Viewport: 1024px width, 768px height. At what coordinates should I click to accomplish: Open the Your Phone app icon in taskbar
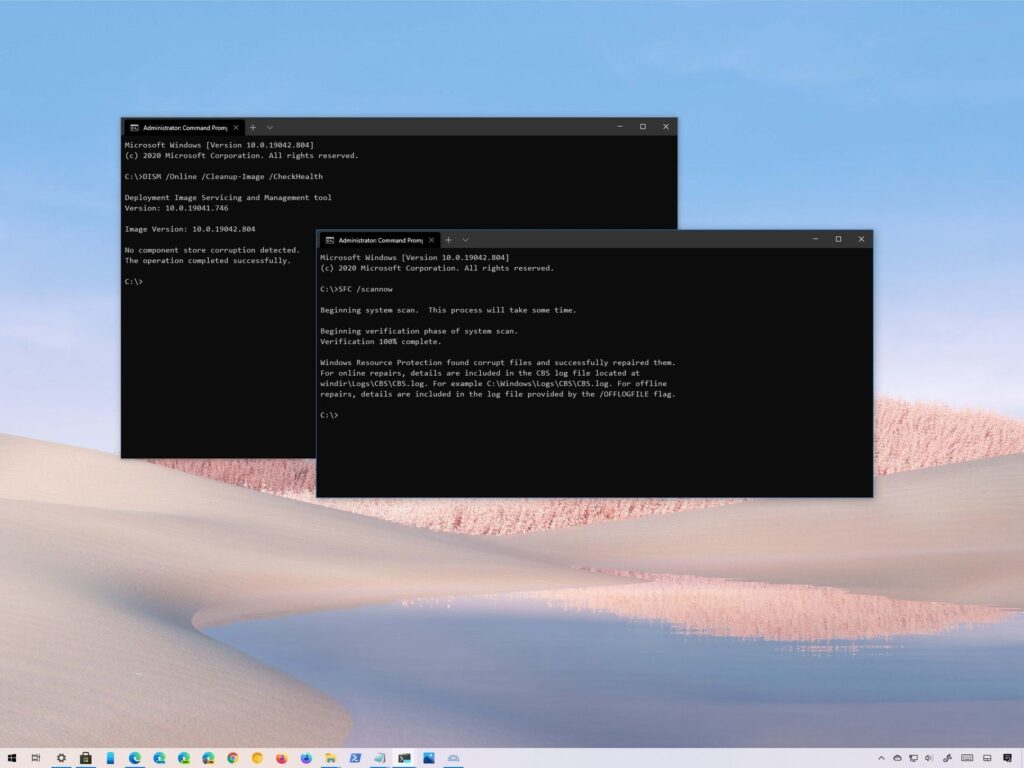point(110,758)
